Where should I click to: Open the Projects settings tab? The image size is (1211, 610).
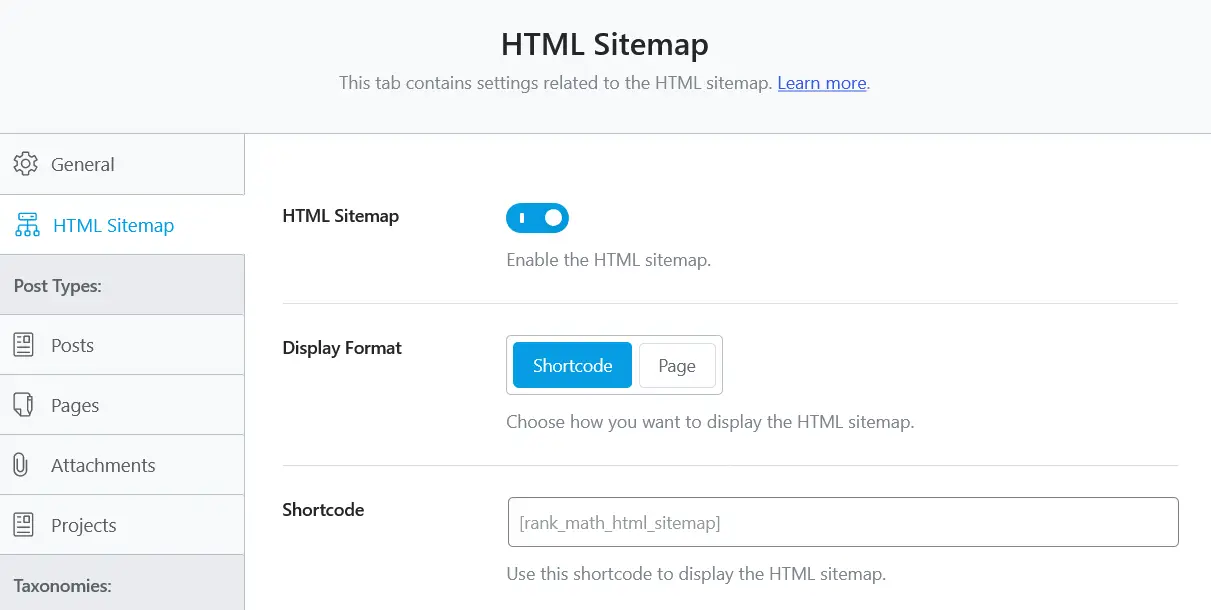(x=122, y=525)
